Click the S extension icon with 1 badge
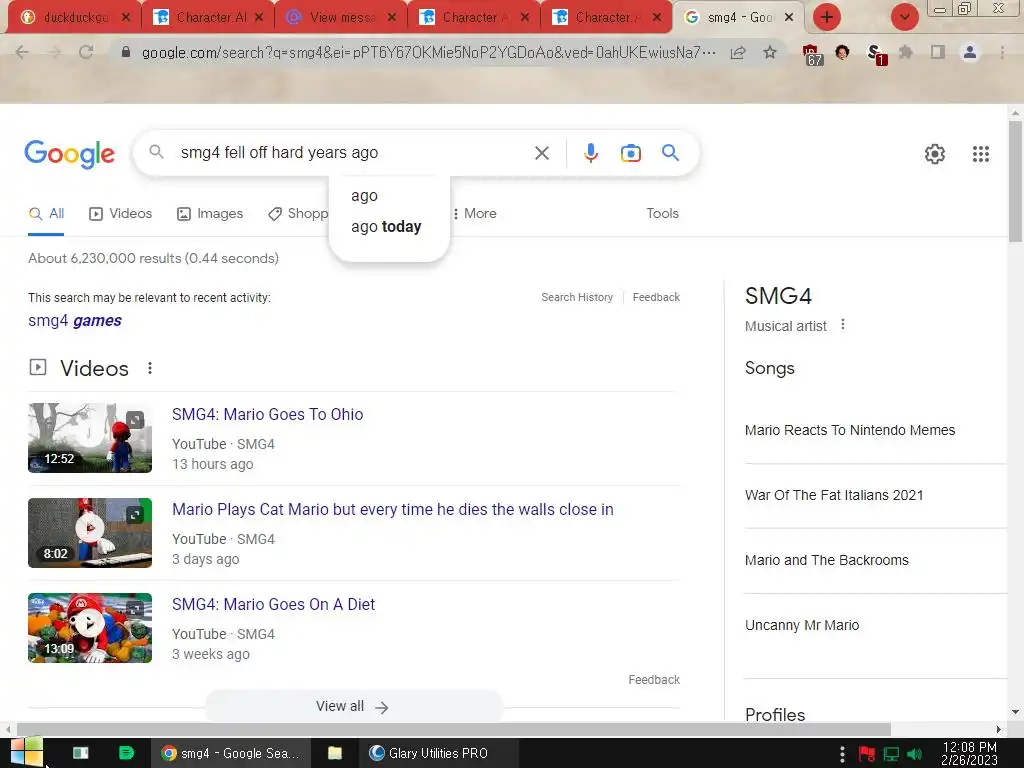1024x768 pixels. click(876, 54)
